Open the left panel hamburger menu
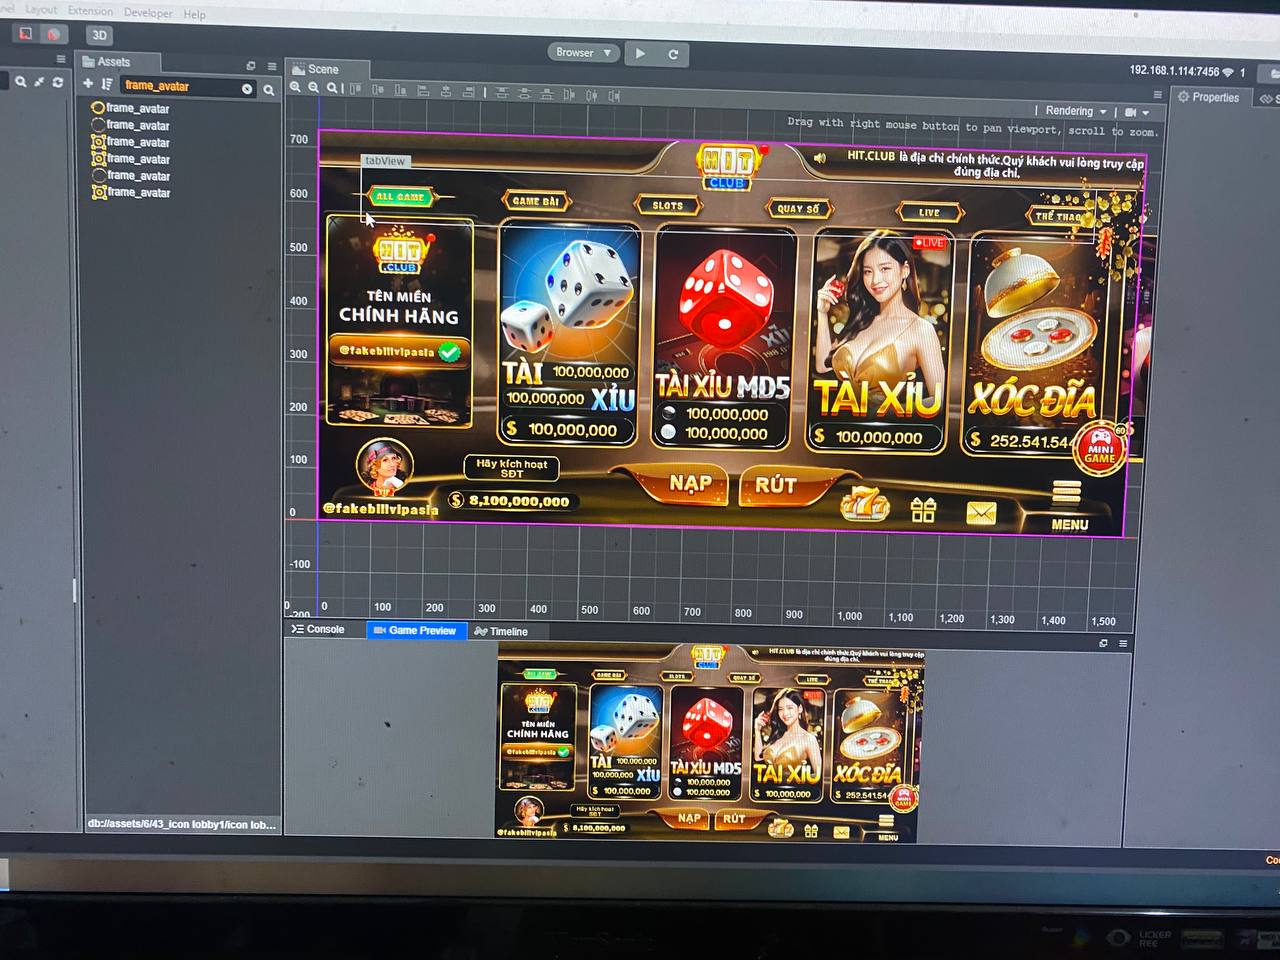Image resolution: width=1280 pixels, height=960 pixels. [x=61, y=60]
